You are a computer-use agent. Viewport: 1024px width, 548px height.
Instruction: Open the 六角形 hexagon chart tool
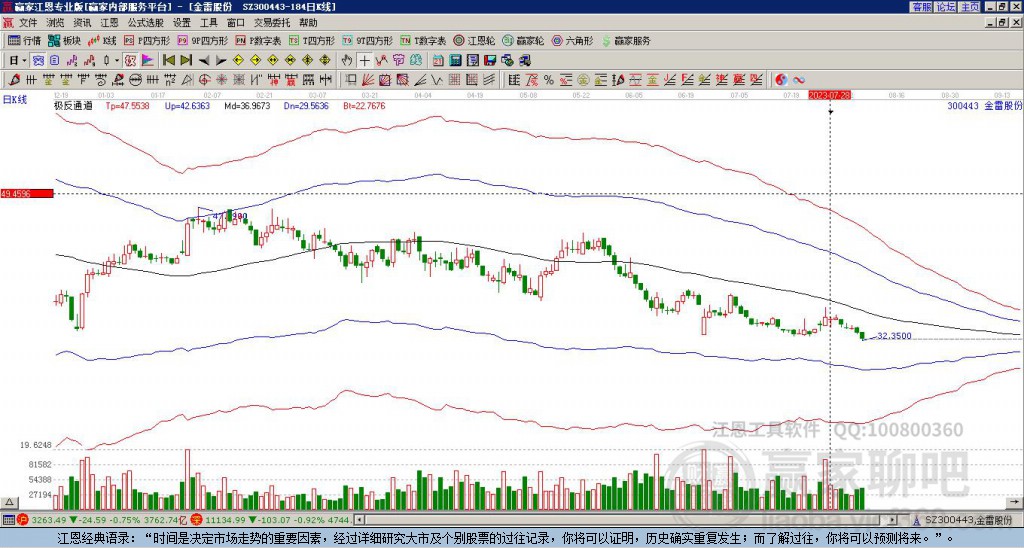pos(573,40)
